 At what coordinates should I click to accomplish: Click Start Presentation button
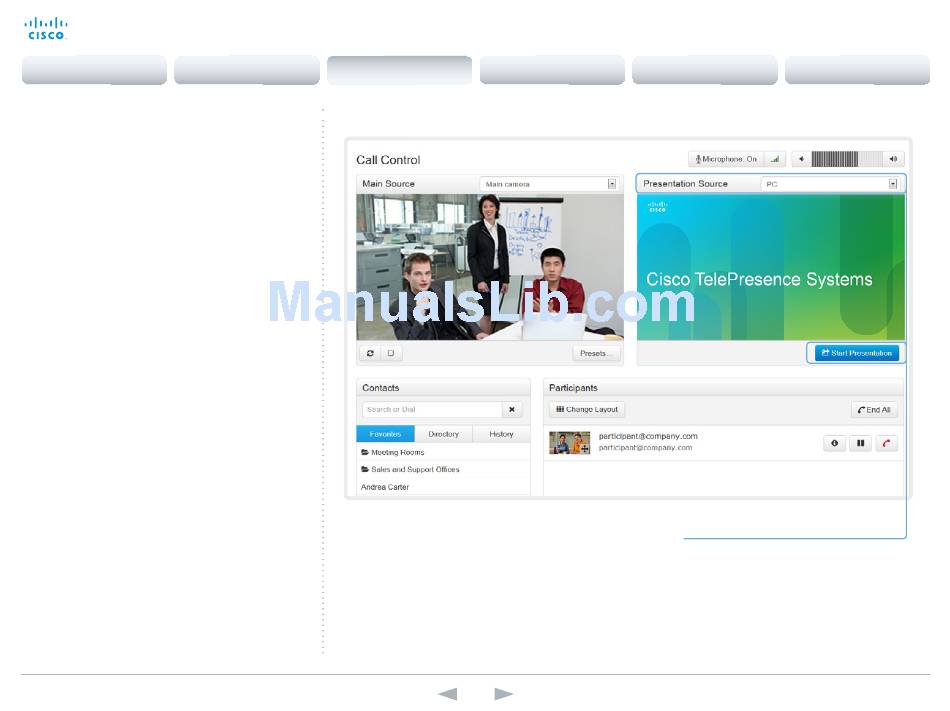(x=857, y=353)
